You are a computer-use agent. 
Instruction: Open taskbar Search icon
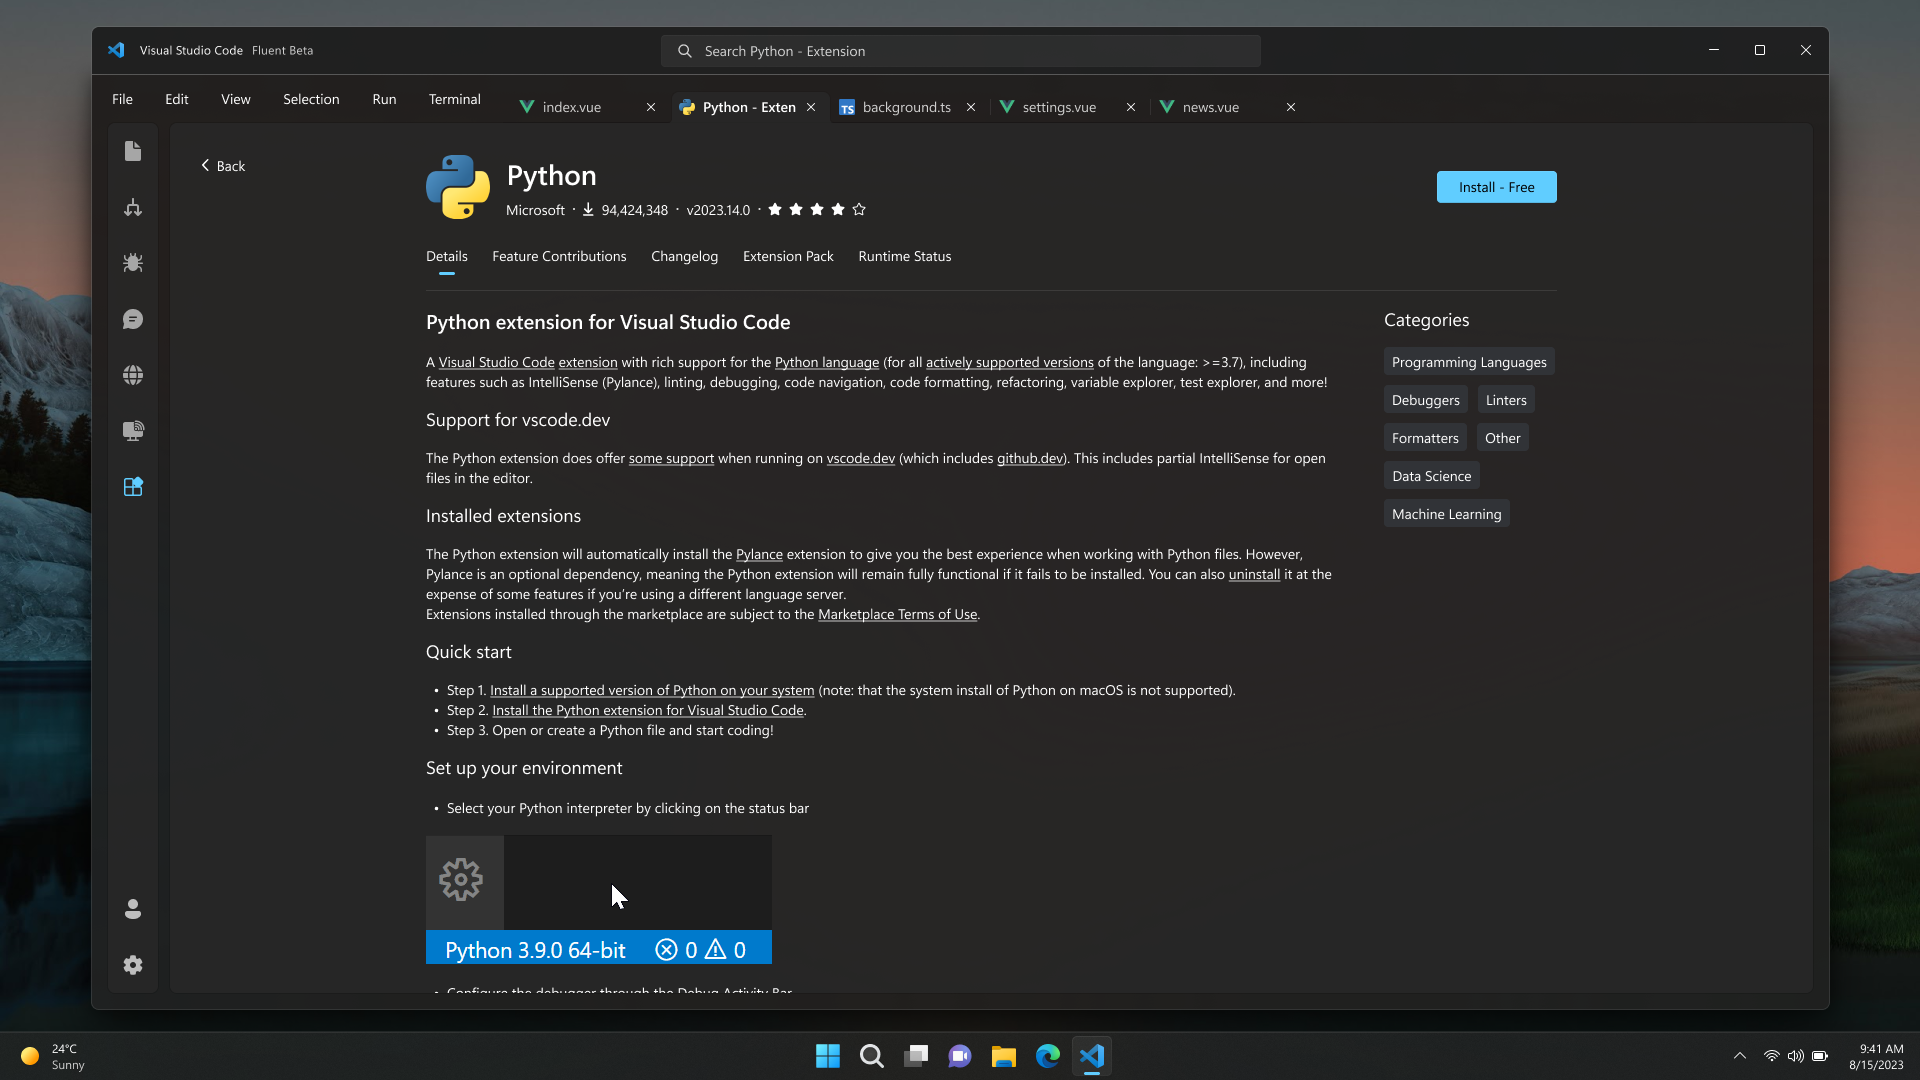click(x=872, y=1056)
